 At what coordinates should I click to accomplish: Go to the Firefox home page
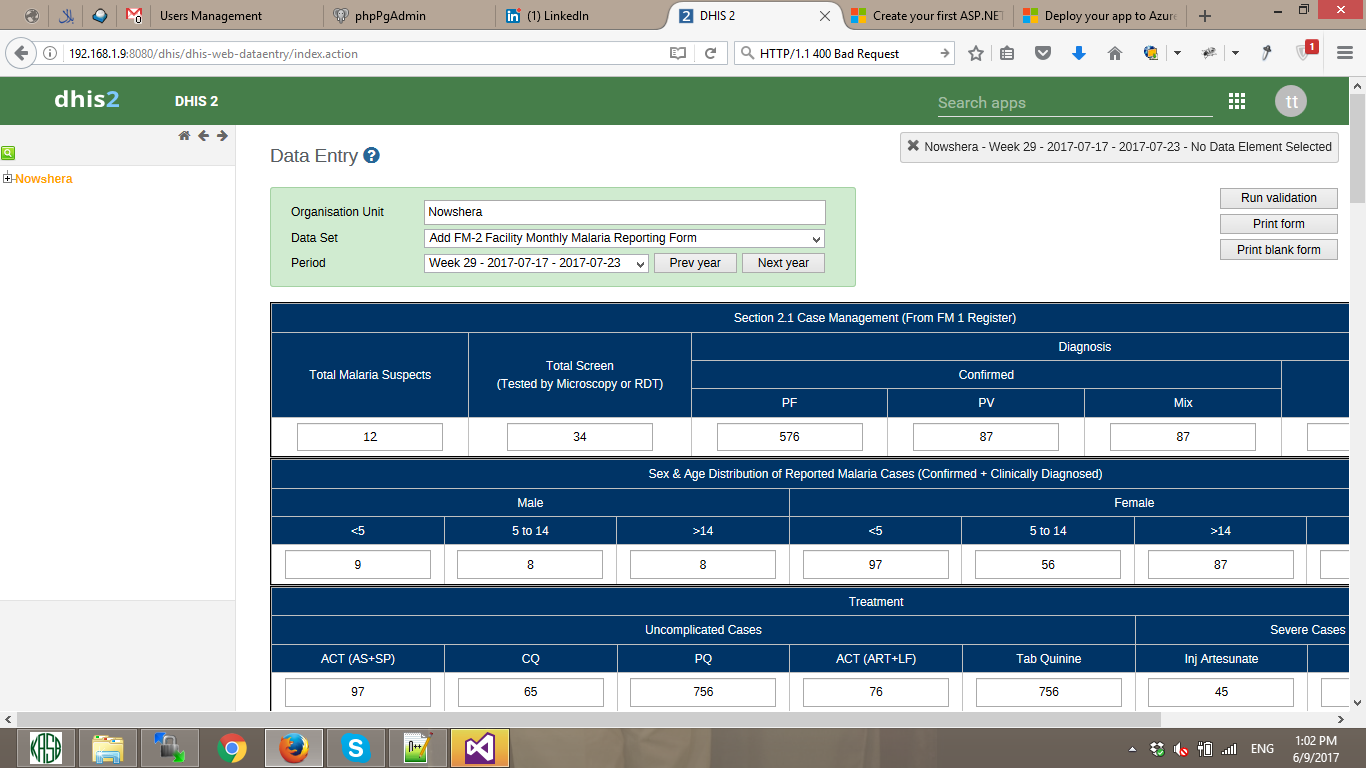1115,54
